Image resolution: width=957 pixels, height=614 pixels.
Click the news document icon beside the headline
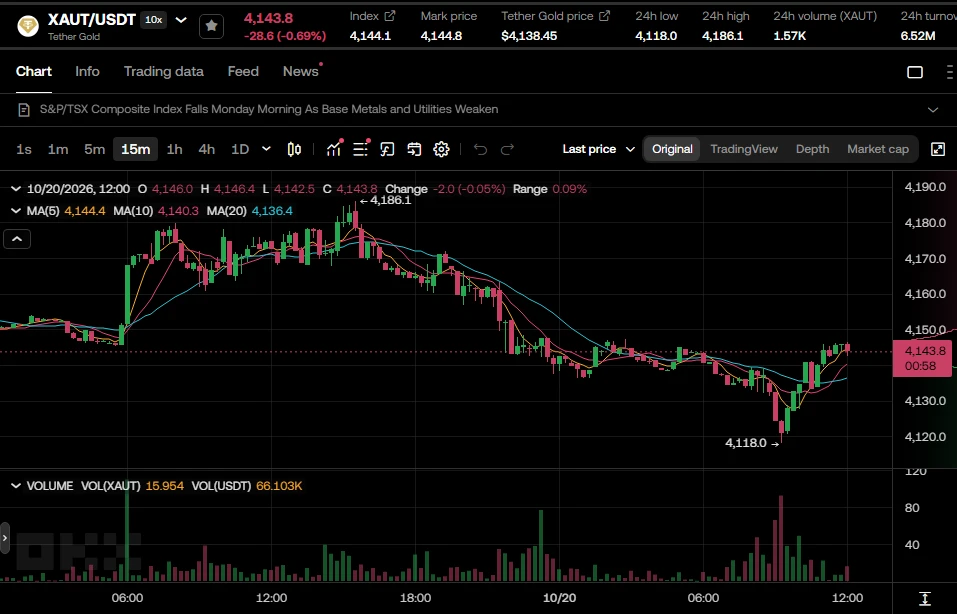[x=24, y=110]
